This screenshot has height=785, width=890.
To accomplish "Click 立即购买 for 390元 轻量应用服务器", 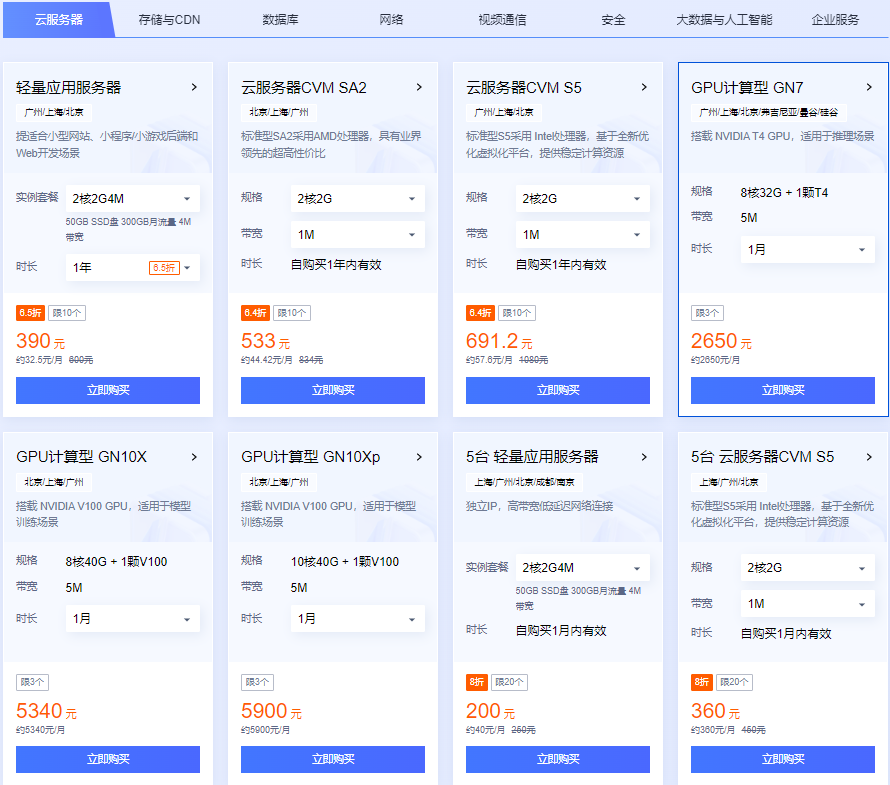I will pyautogui.click(x=108, y=391).
